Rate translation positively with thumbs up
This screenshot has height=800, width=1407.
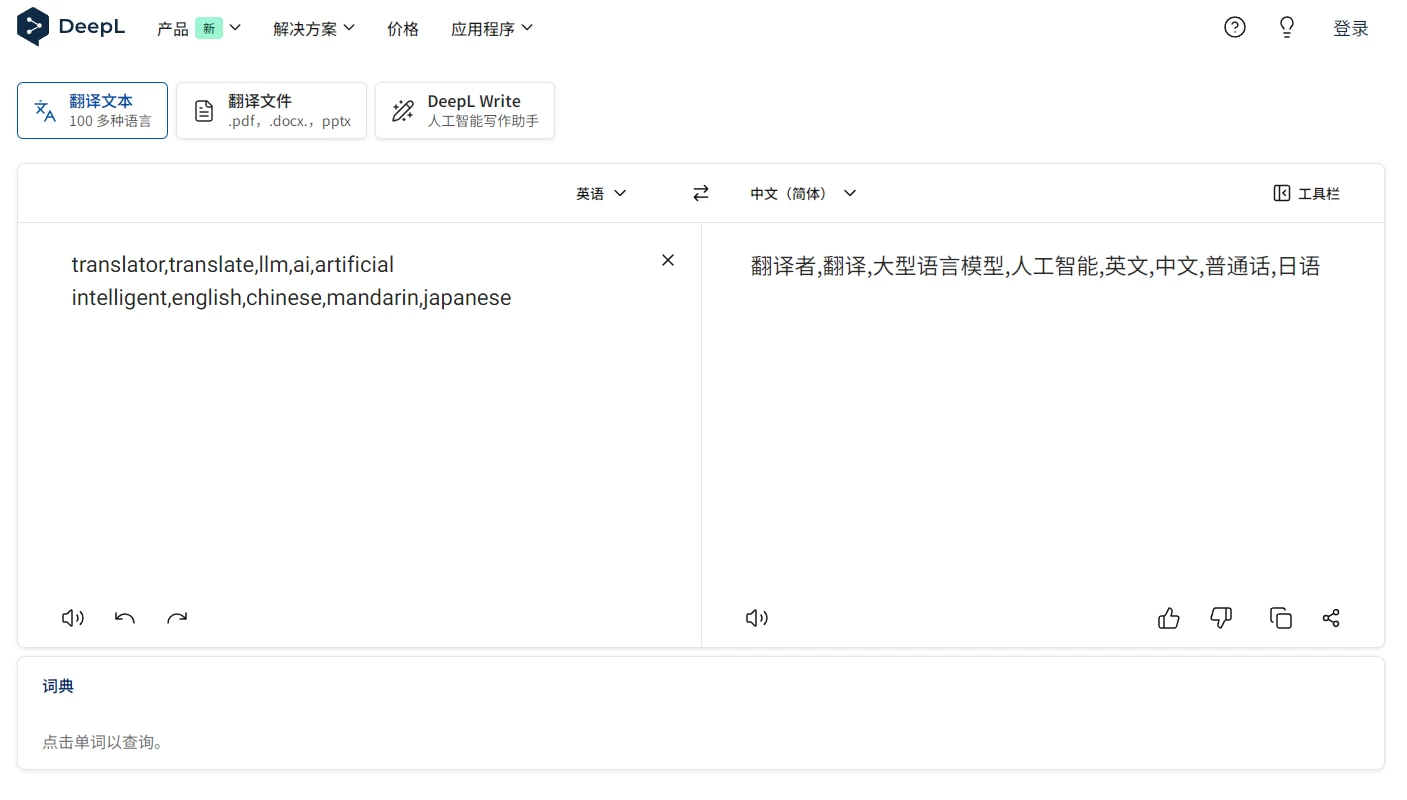pos(1168,617)
